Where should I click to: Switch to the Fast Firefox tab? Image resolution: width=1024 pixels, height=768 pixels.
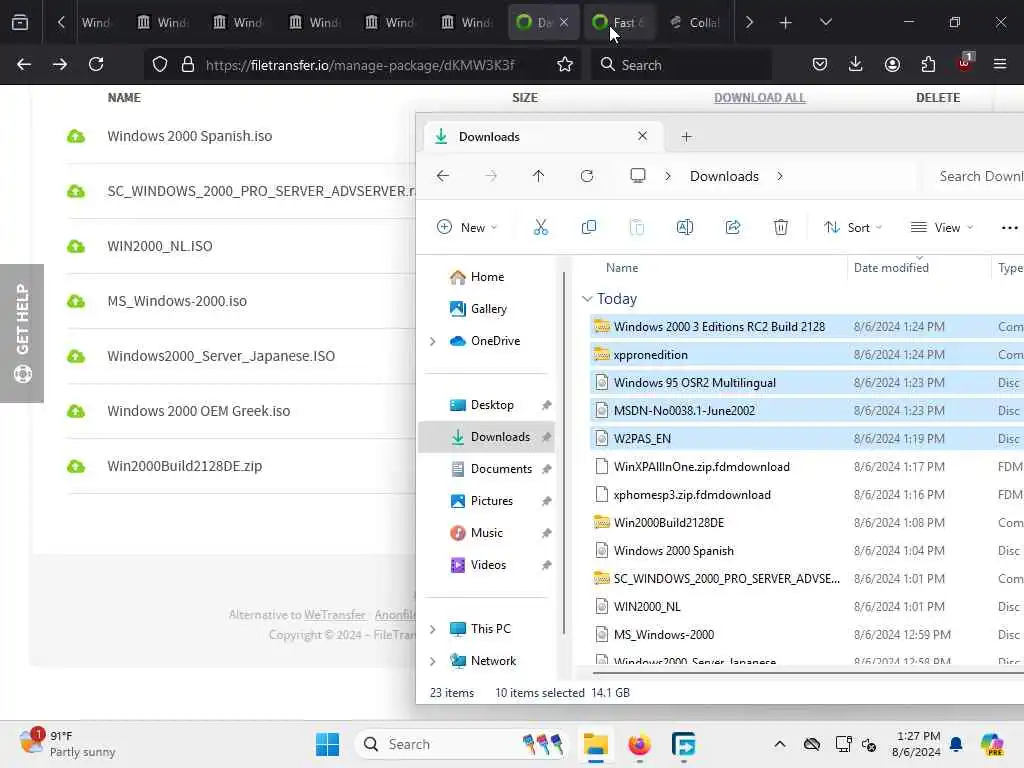pos(618,22)
